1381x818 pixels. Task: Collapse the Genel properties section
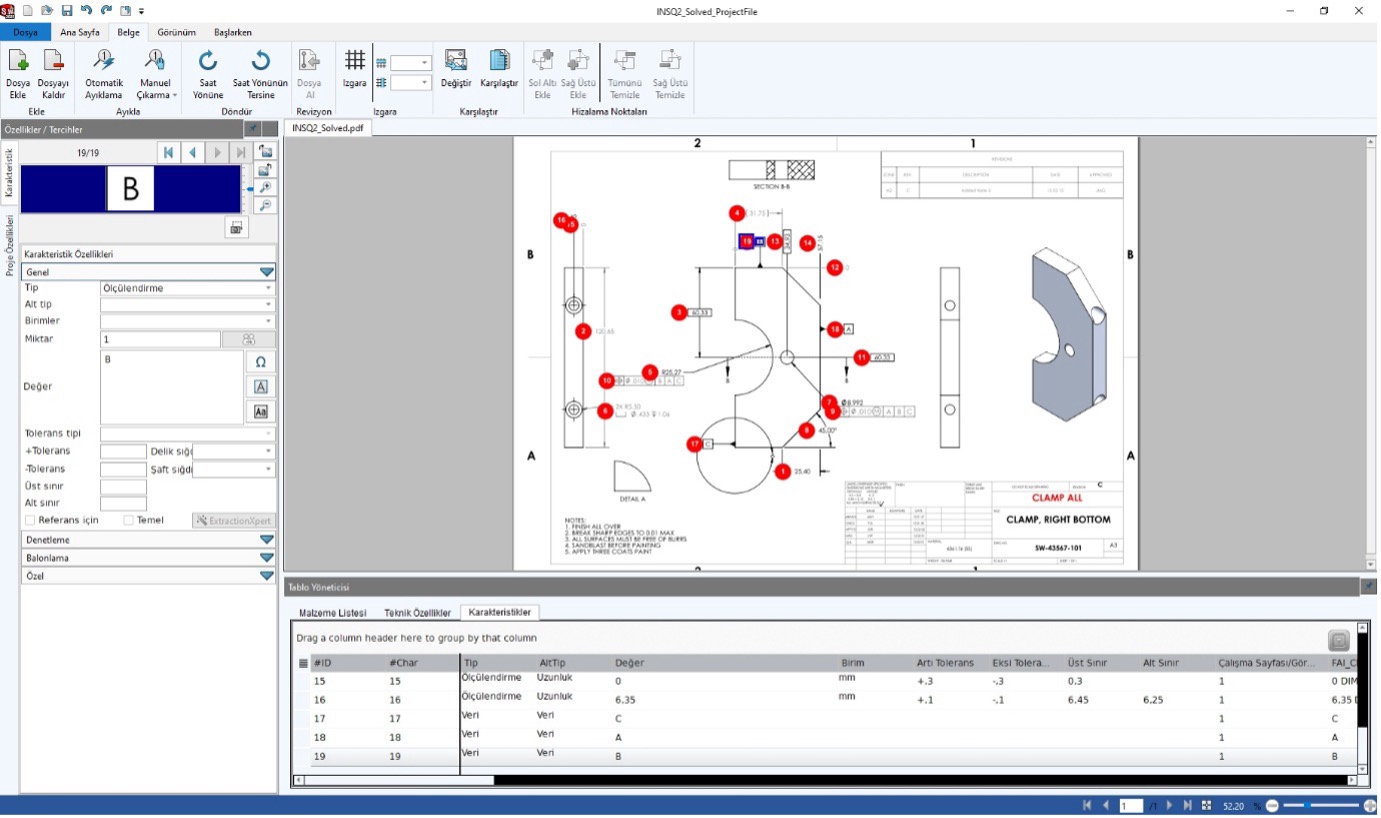[266, 271]
